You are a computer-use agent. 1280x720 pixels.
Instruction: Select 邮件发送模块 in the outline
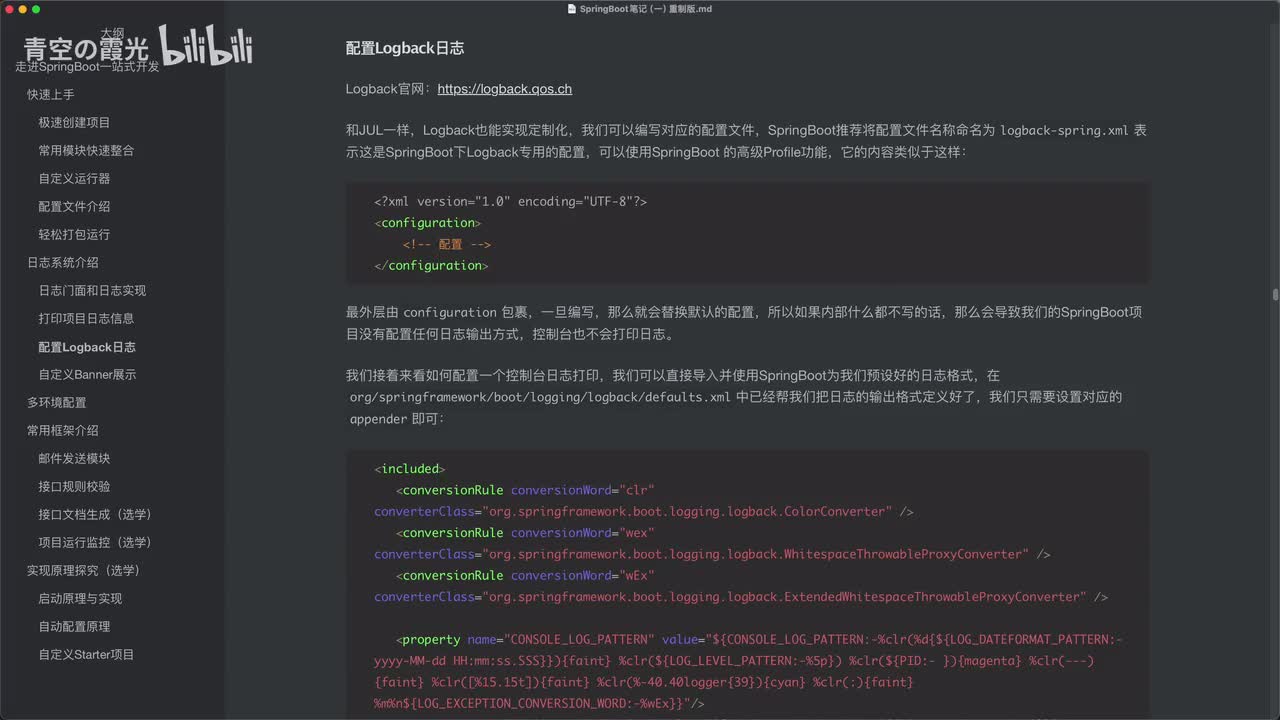(75, 459)
